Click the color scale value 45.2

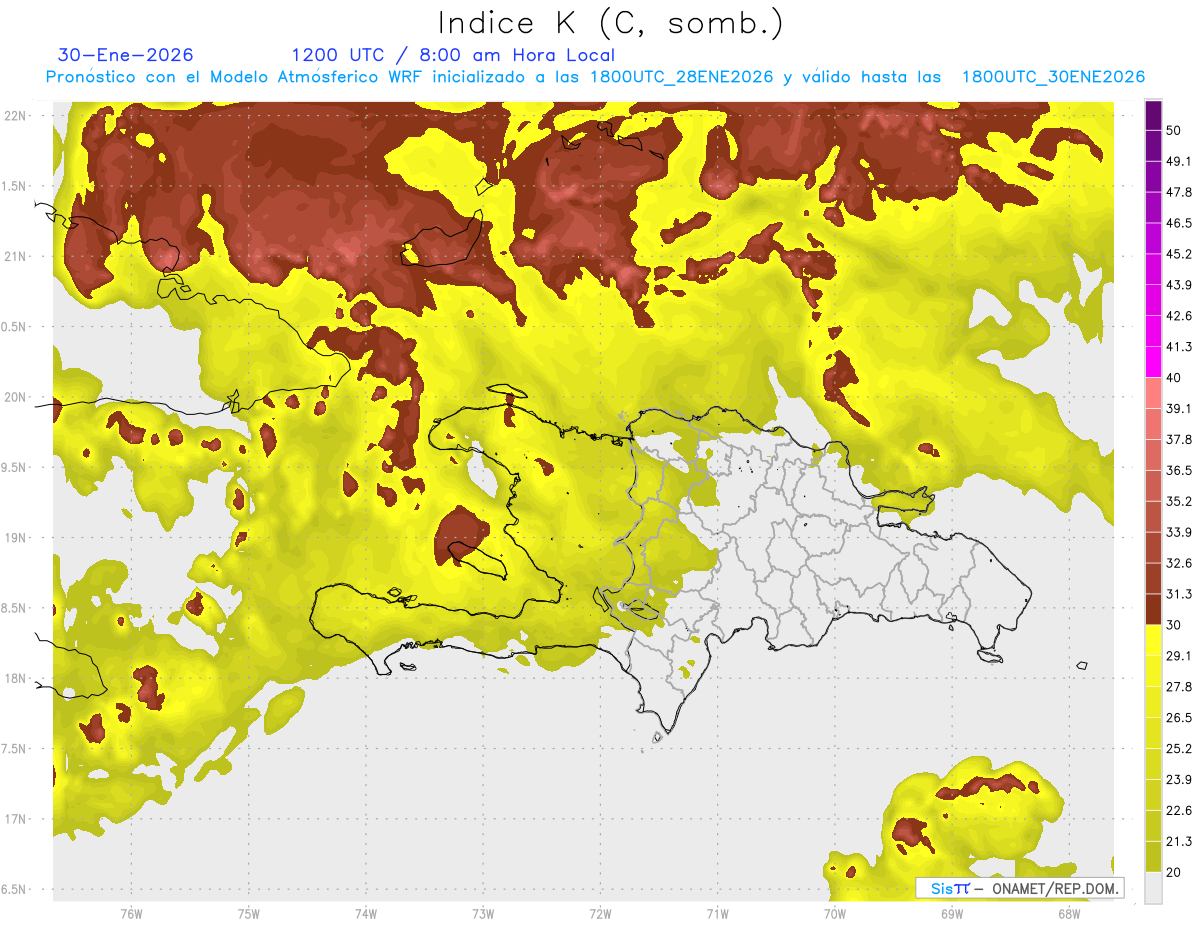(x=1179, y=254)
